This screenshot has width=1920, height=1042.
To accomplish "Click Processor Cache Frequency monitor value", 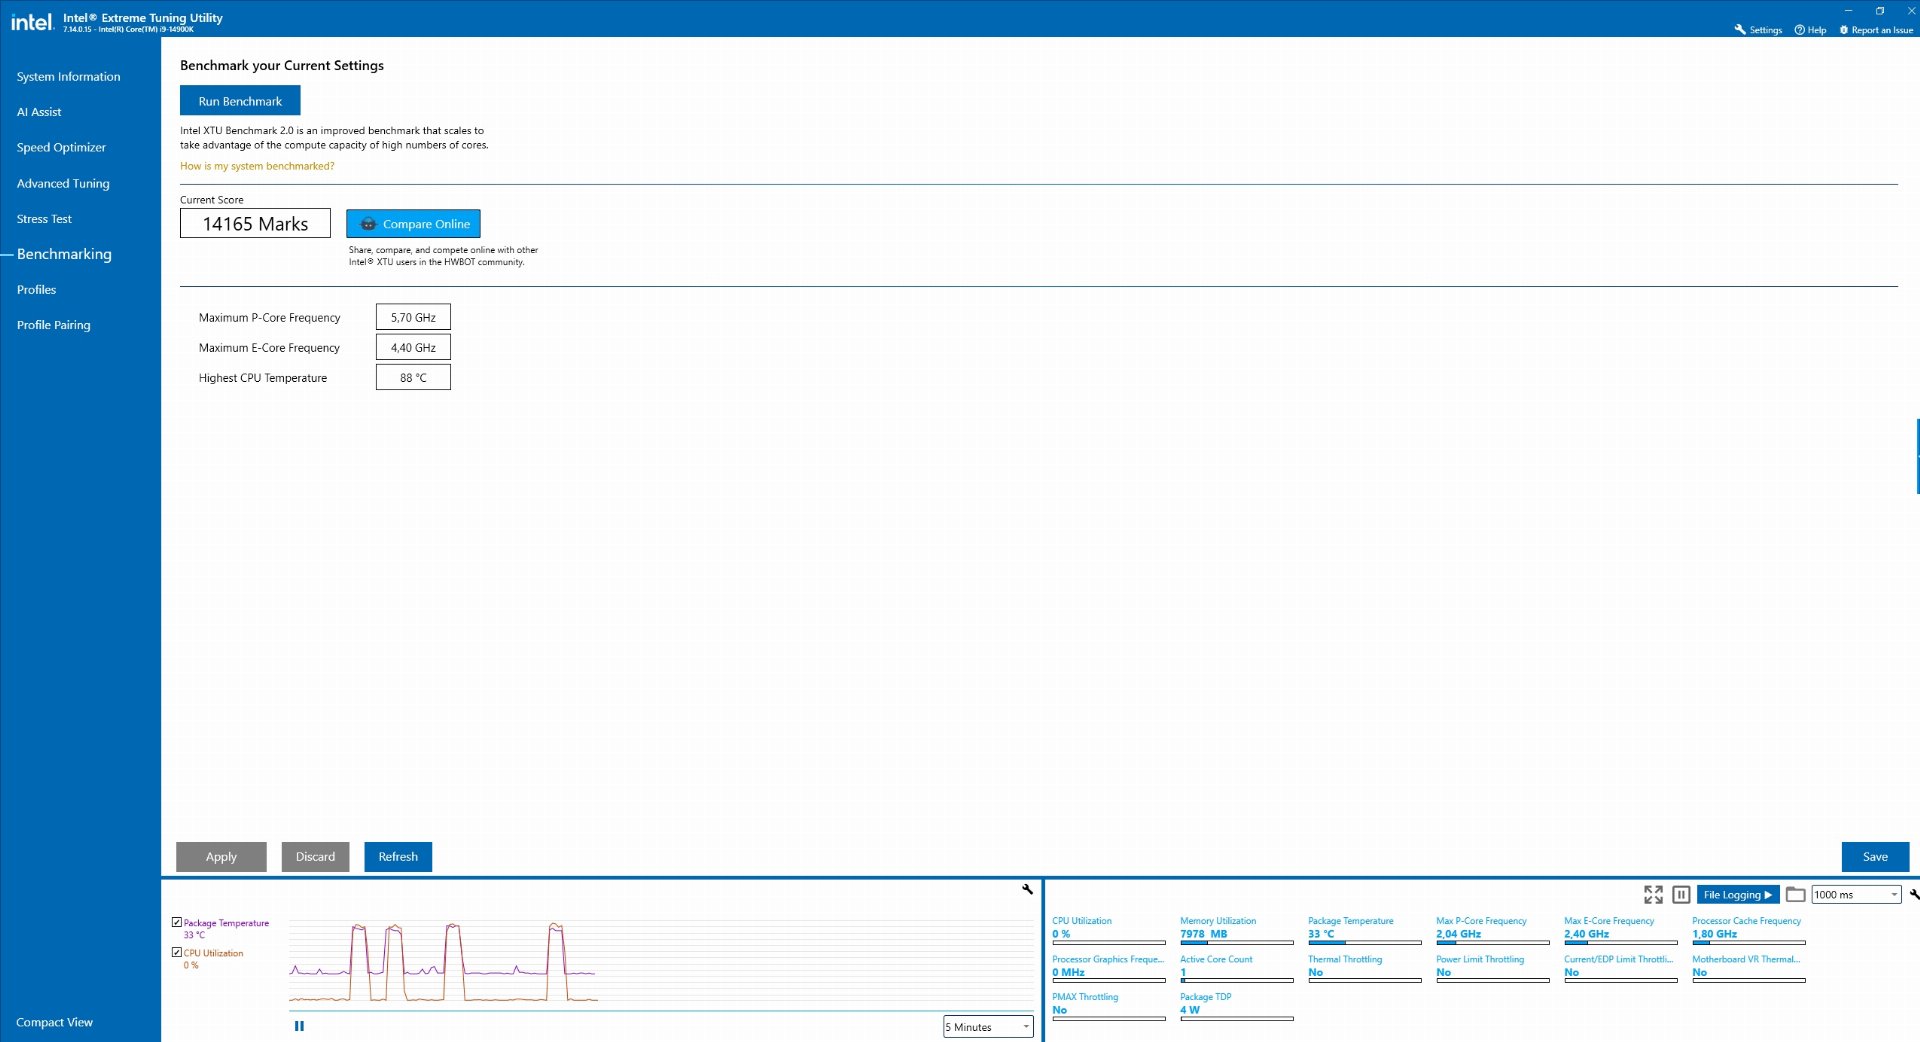I will point(1714,934).
